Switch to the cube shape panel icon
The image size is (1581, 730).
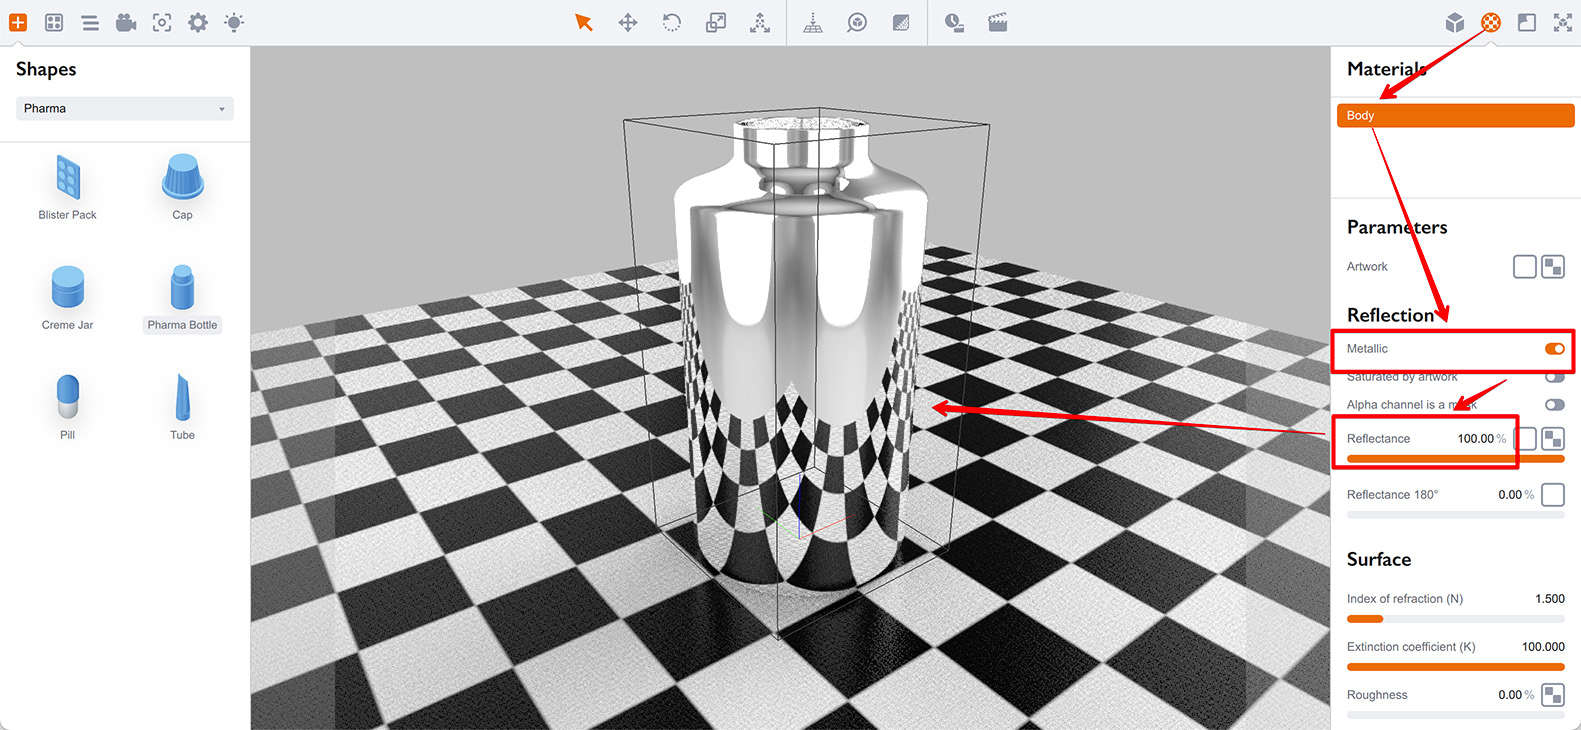coord(1455,22)
